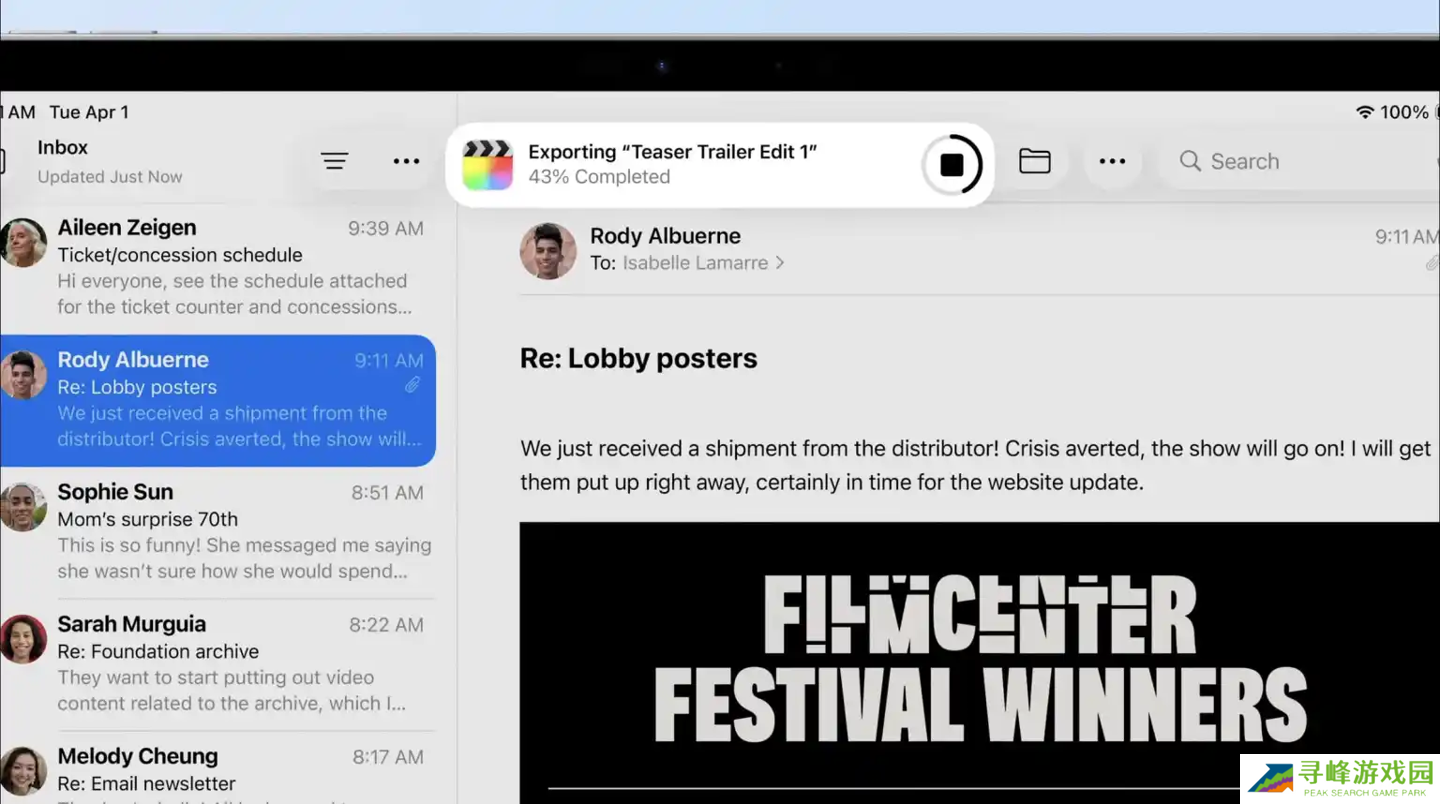
Task: Click the move to folder icon
Action: (1034, 161)
